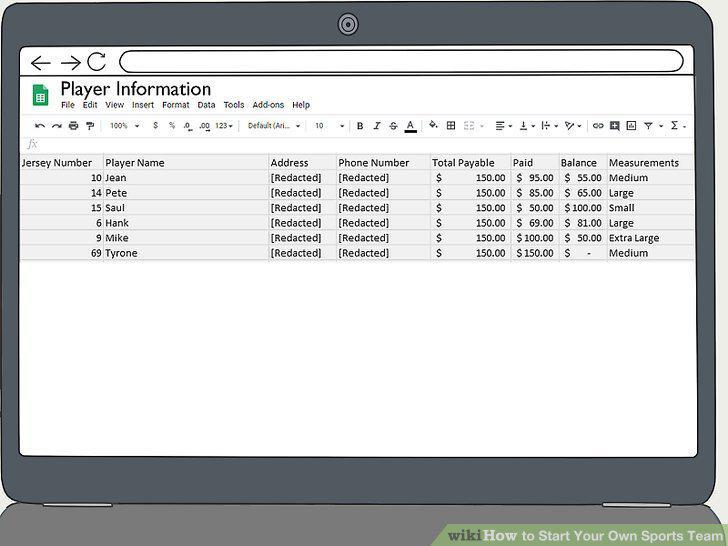The width and height of the screenshot is (728, 546).
Task: Open the borders grid icon
Action: tap(451, 125)
